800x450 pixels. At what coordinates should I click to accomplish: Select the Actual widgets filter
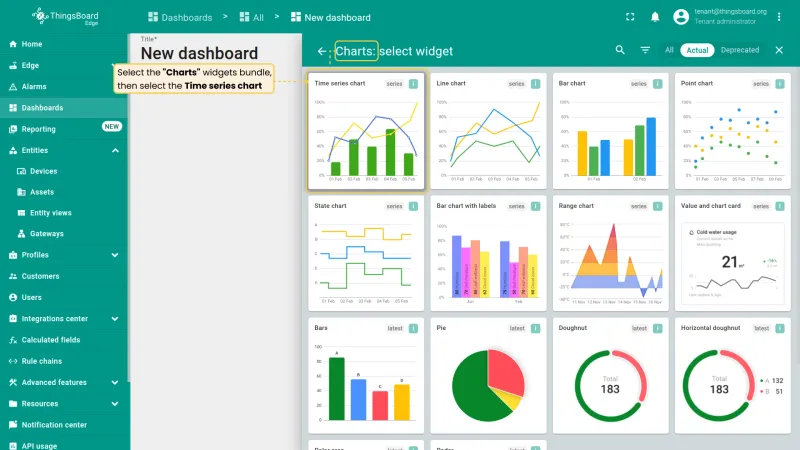697,50
